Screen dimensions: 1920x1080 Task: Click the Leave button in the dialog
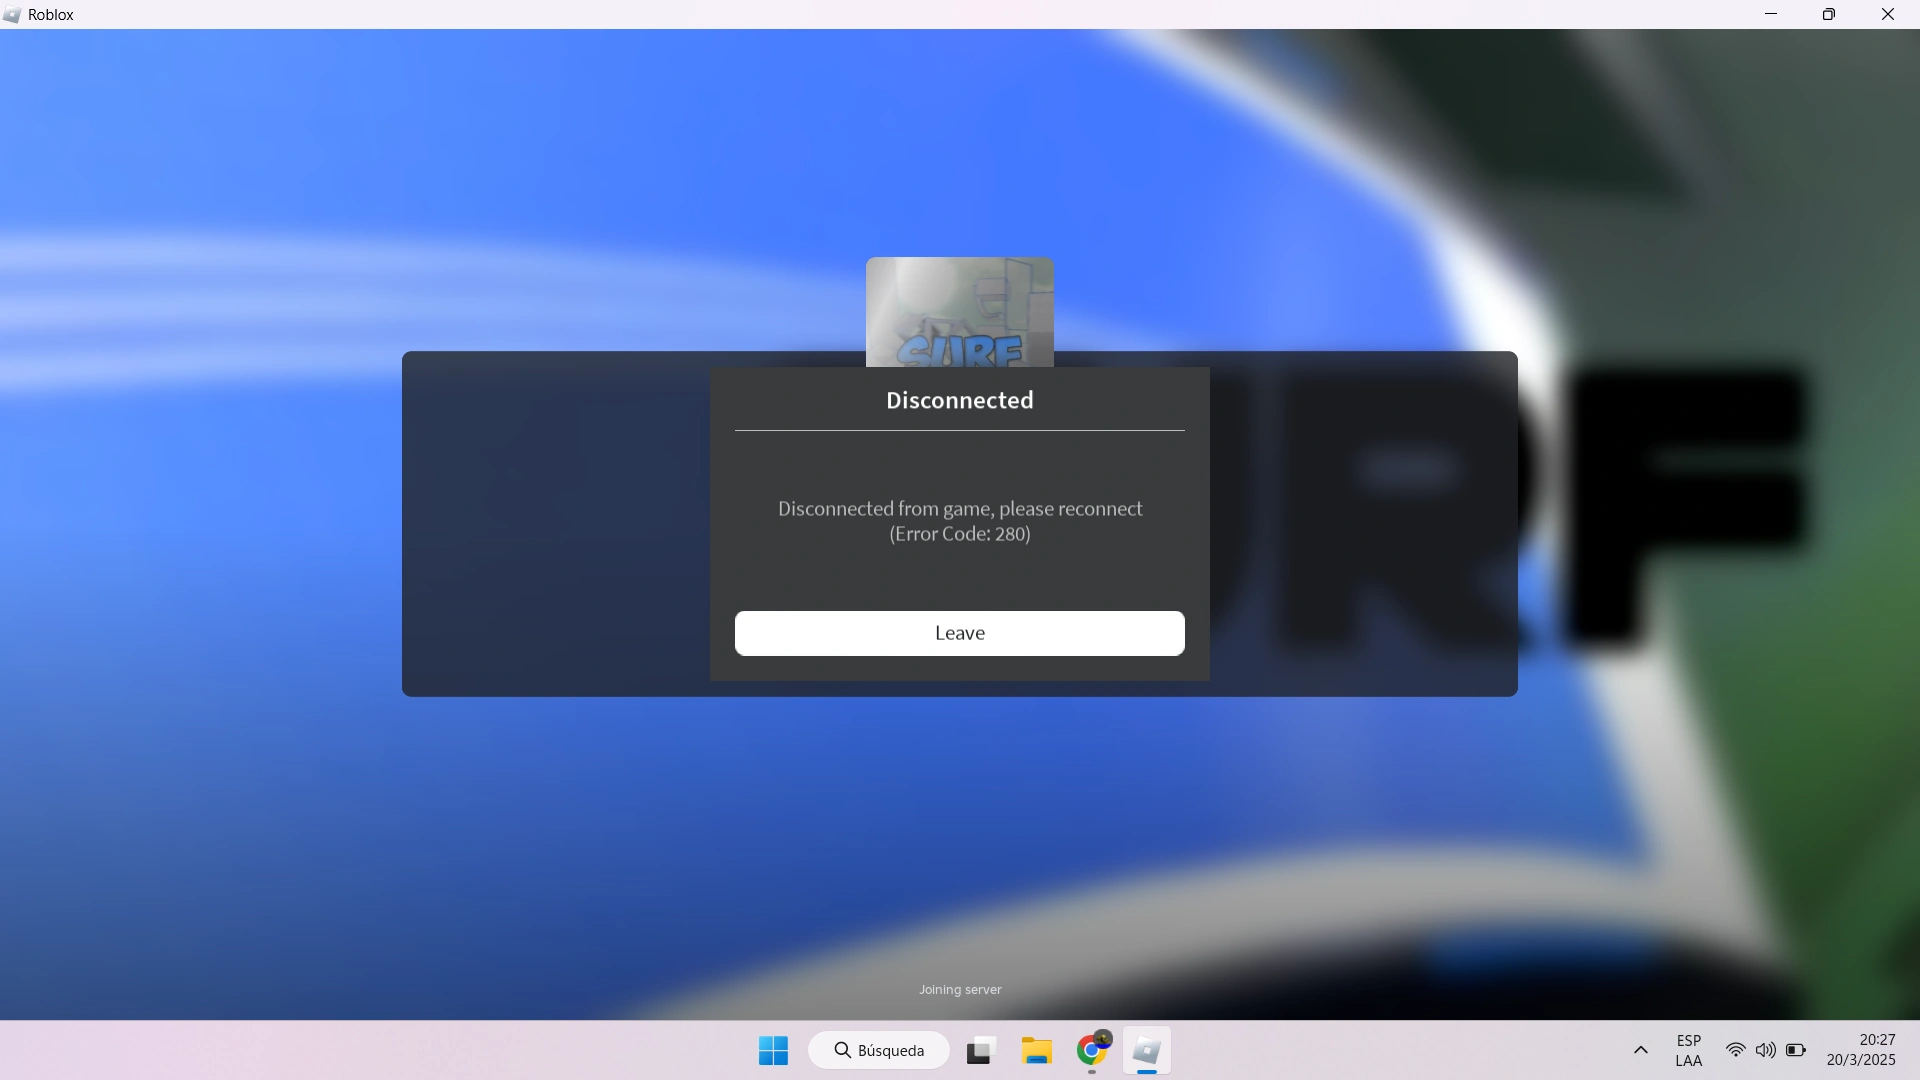[959, 633]
